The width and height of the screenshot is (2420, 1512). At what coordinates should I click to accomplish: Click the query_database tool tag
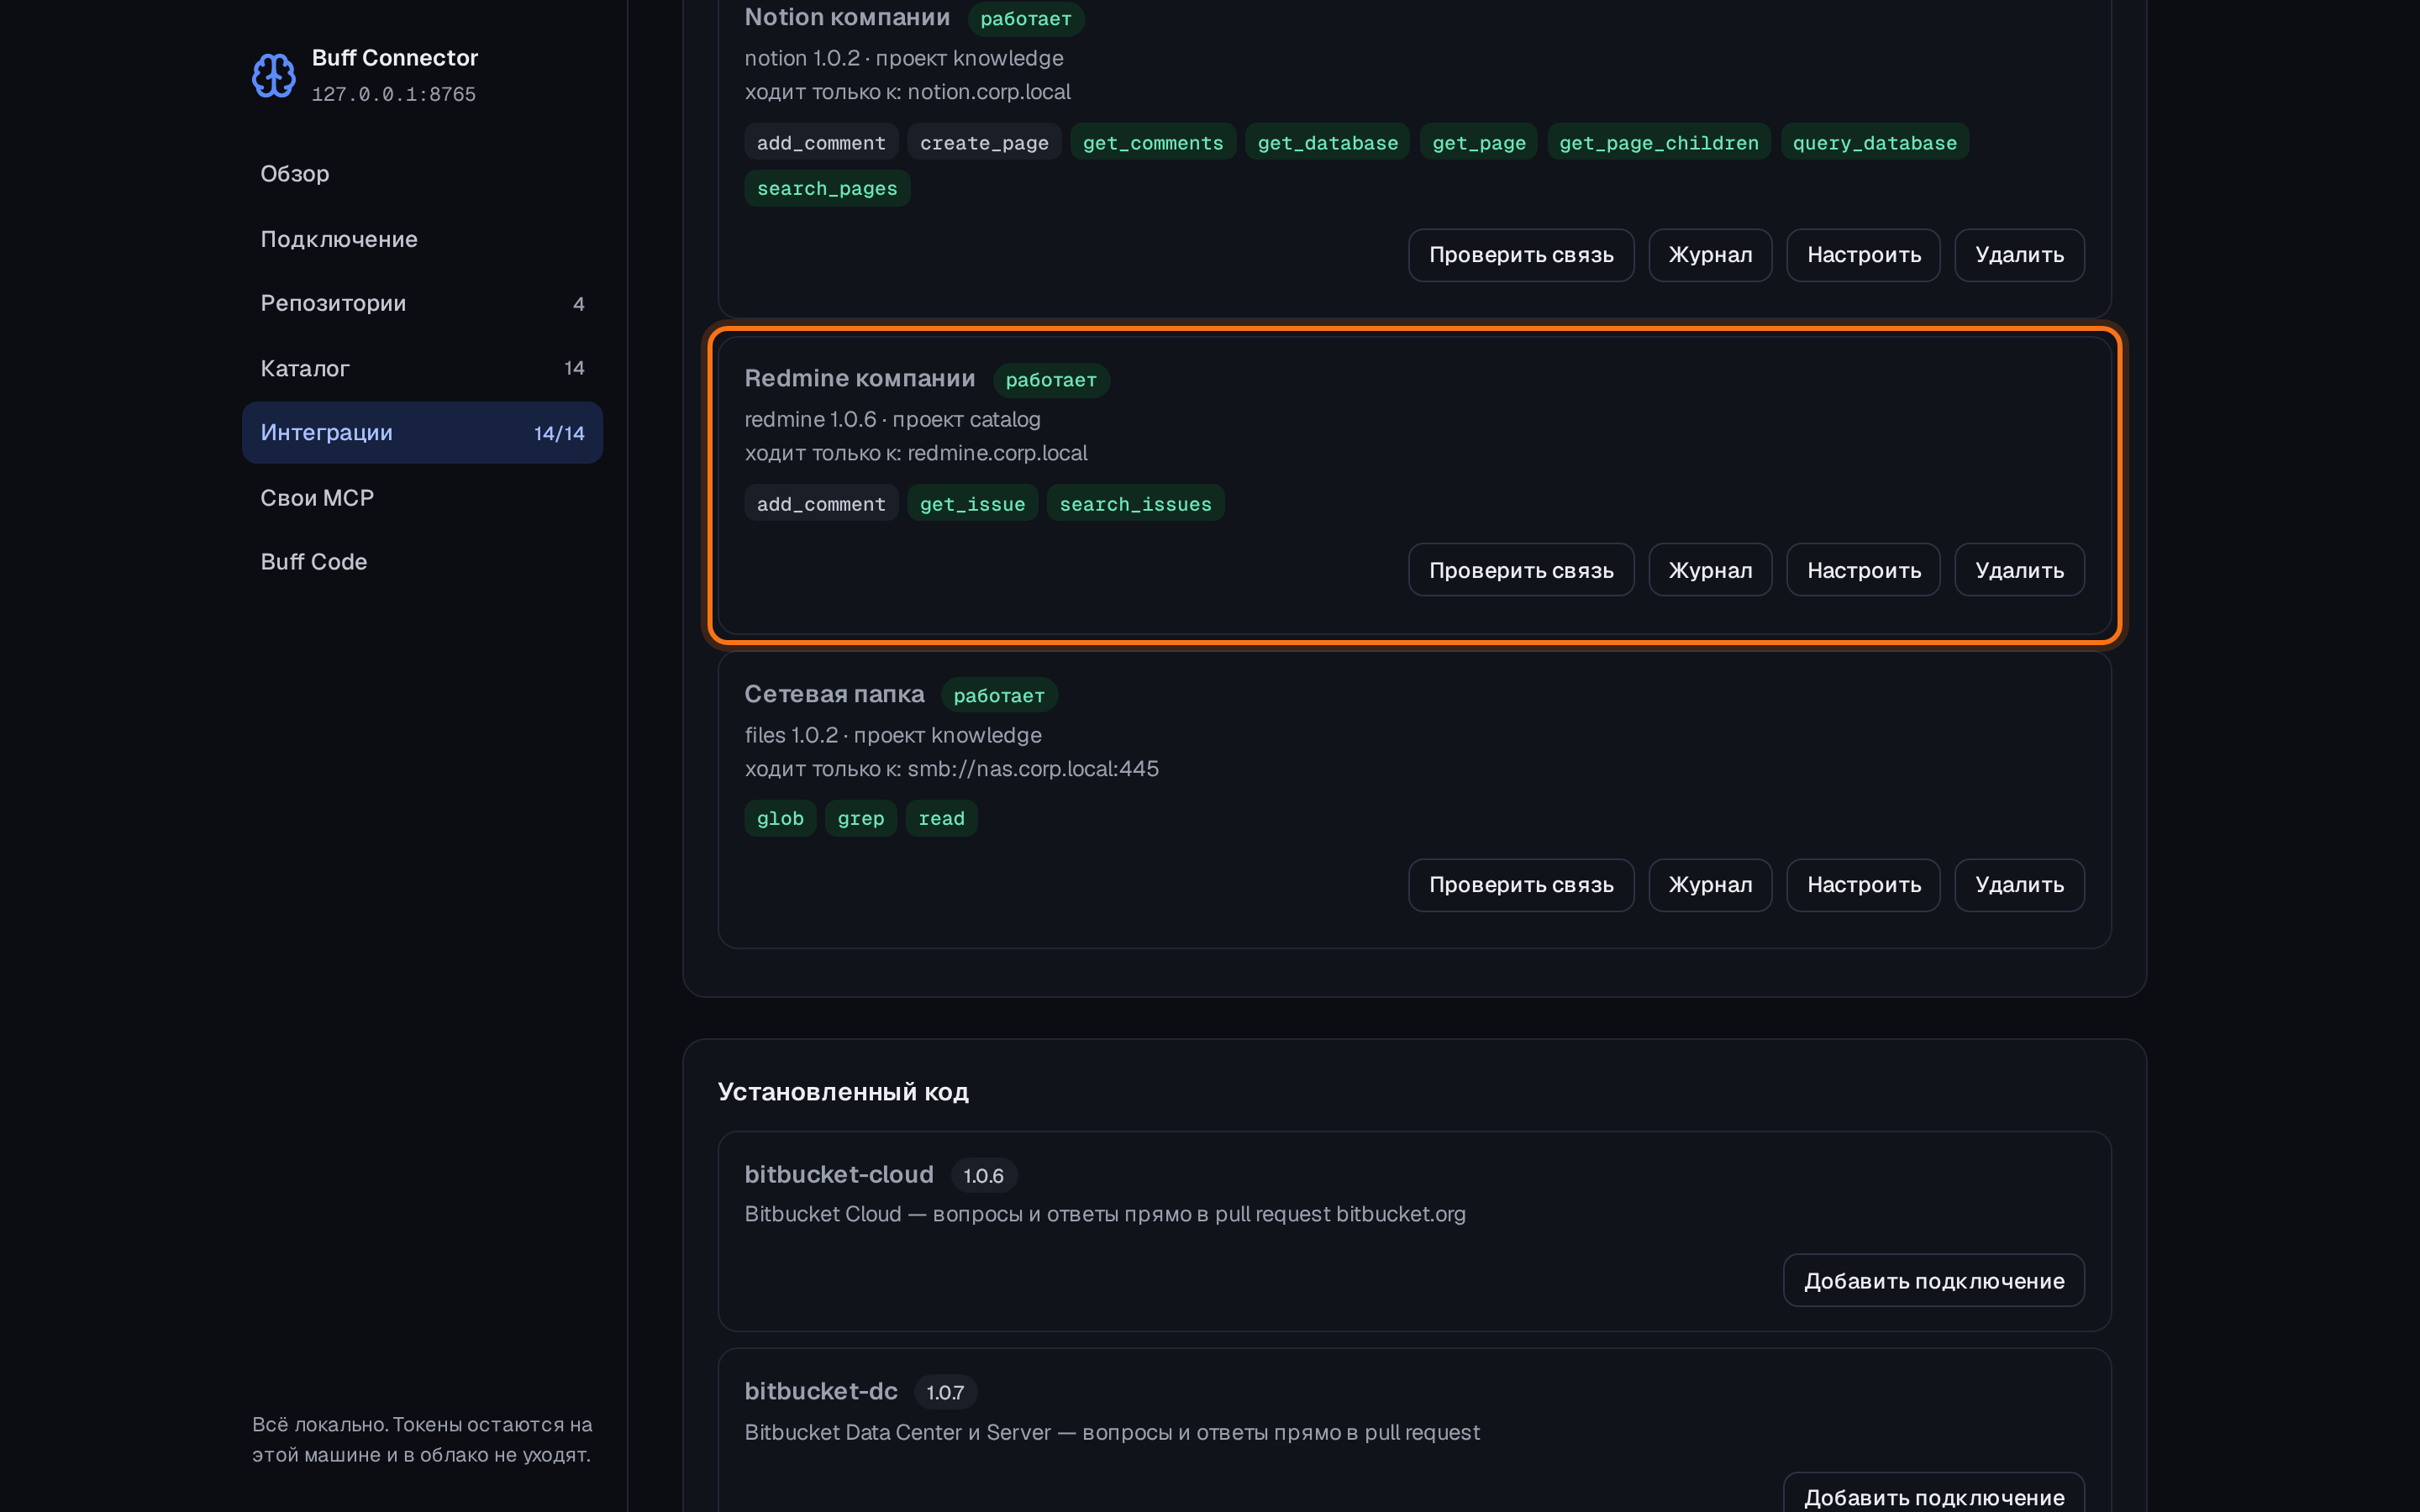(1874, 143)
